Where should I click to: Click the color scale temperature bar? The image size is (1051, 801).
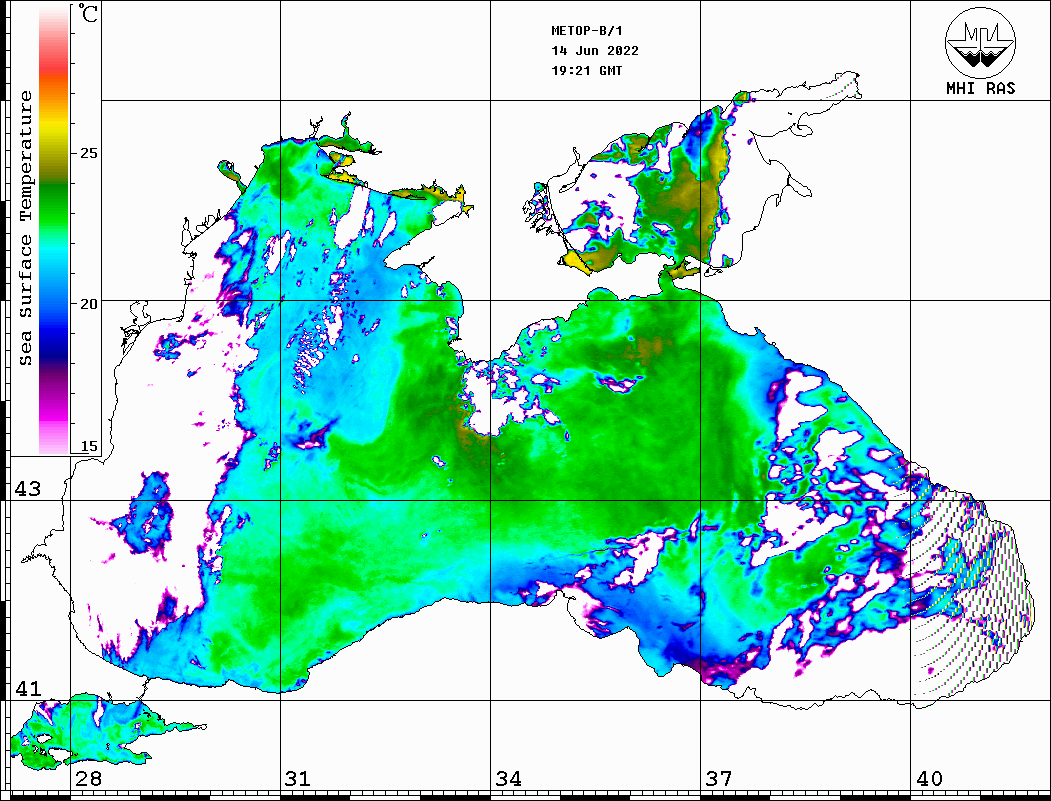coord(54,230)
